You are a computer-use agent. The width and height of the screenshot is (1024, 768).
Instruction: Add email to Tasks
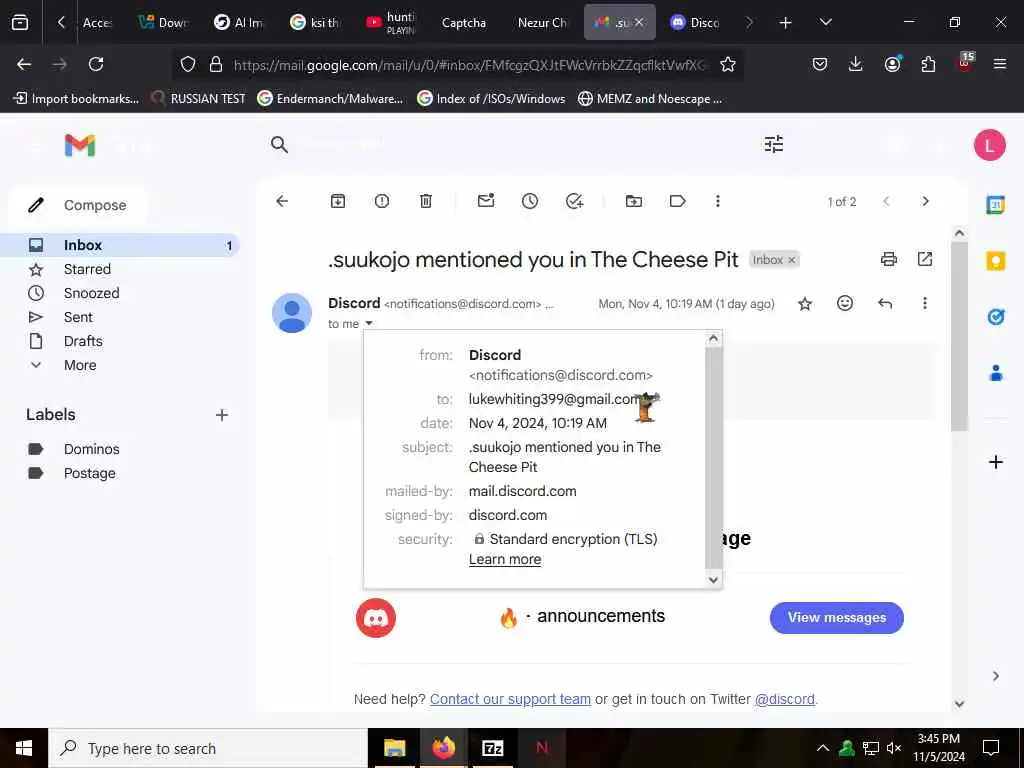574,201
